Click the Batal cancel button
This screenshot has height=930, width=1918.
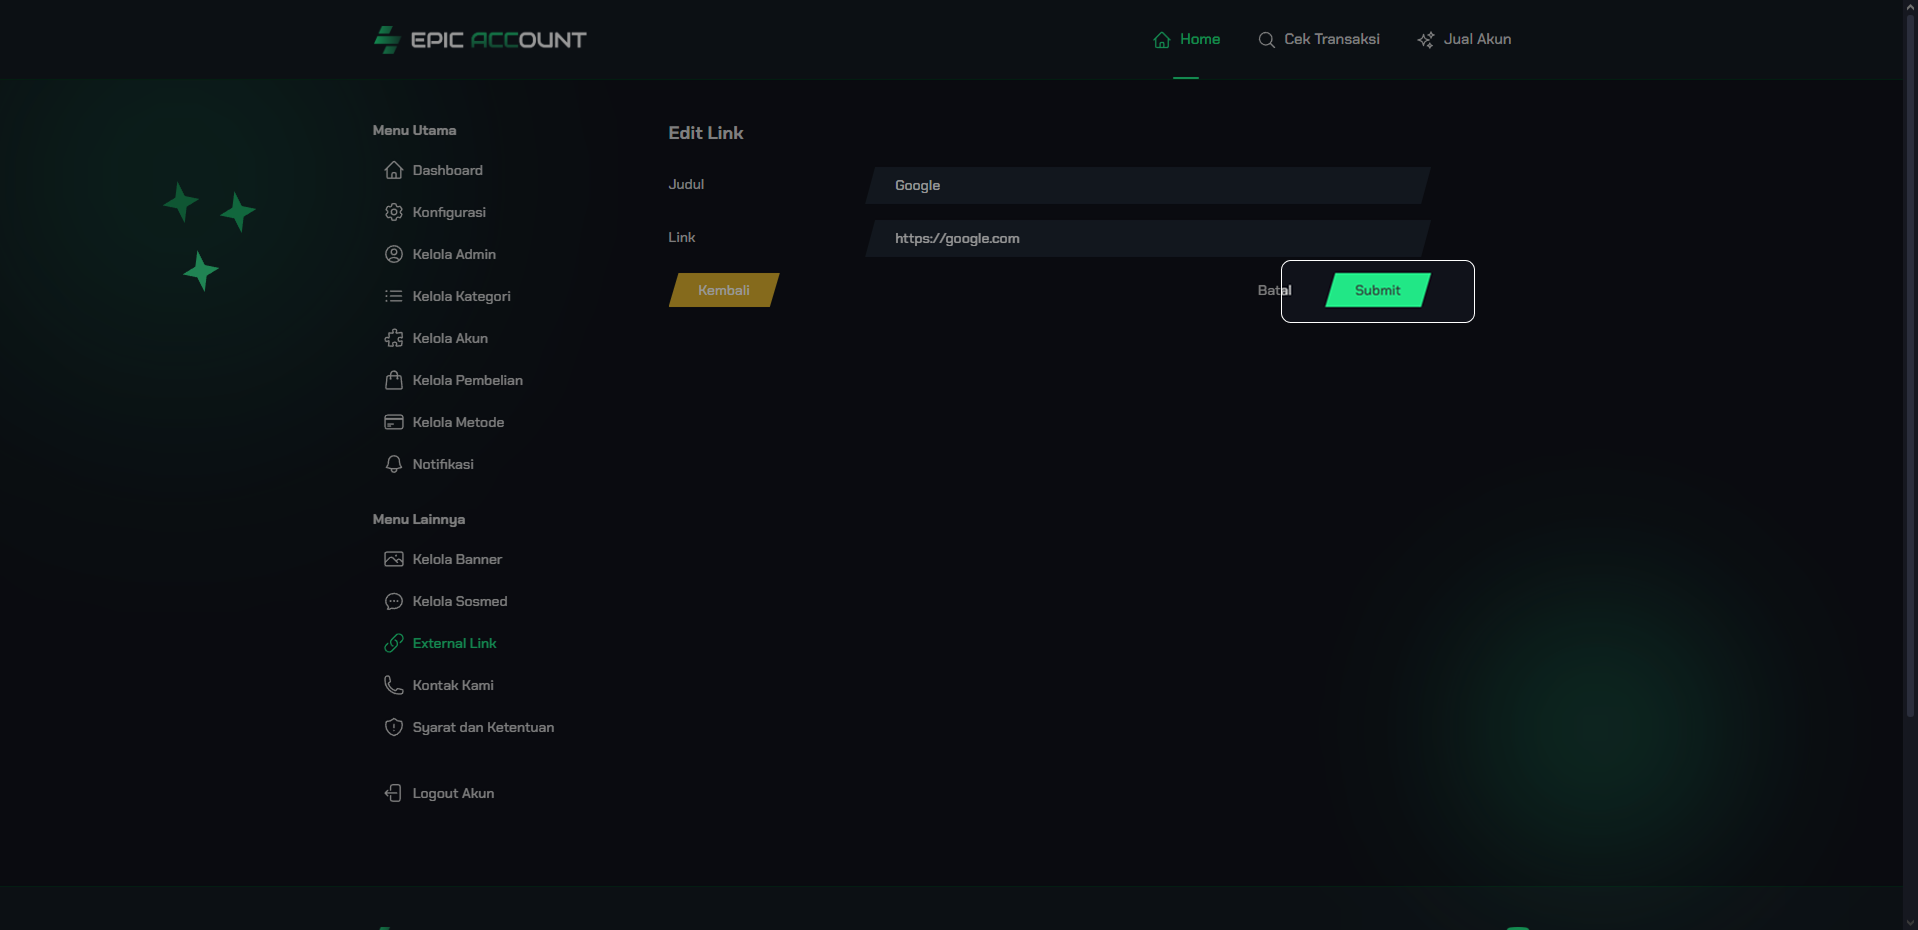pos(1274,290)
